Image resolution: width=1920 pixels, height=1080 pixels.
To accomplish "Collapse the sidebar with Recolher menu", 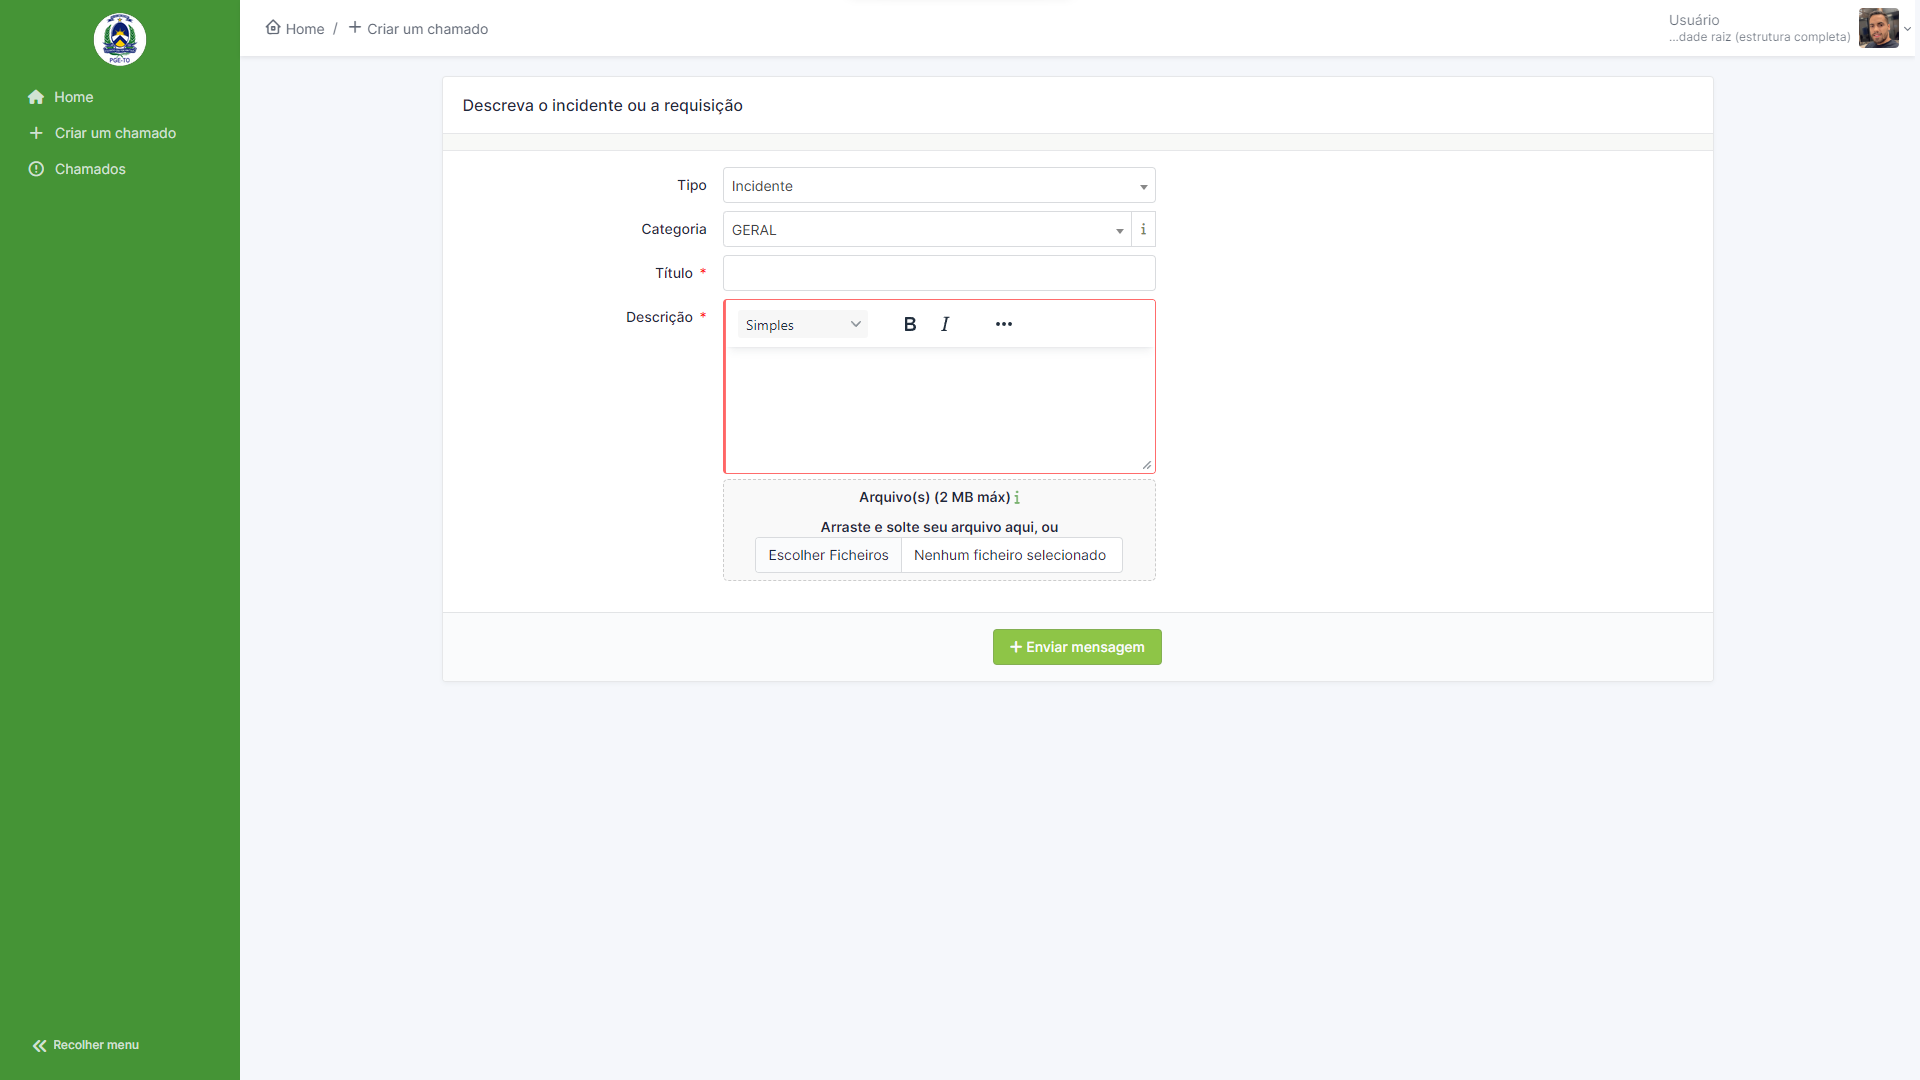I will (x=86, y=1045).
